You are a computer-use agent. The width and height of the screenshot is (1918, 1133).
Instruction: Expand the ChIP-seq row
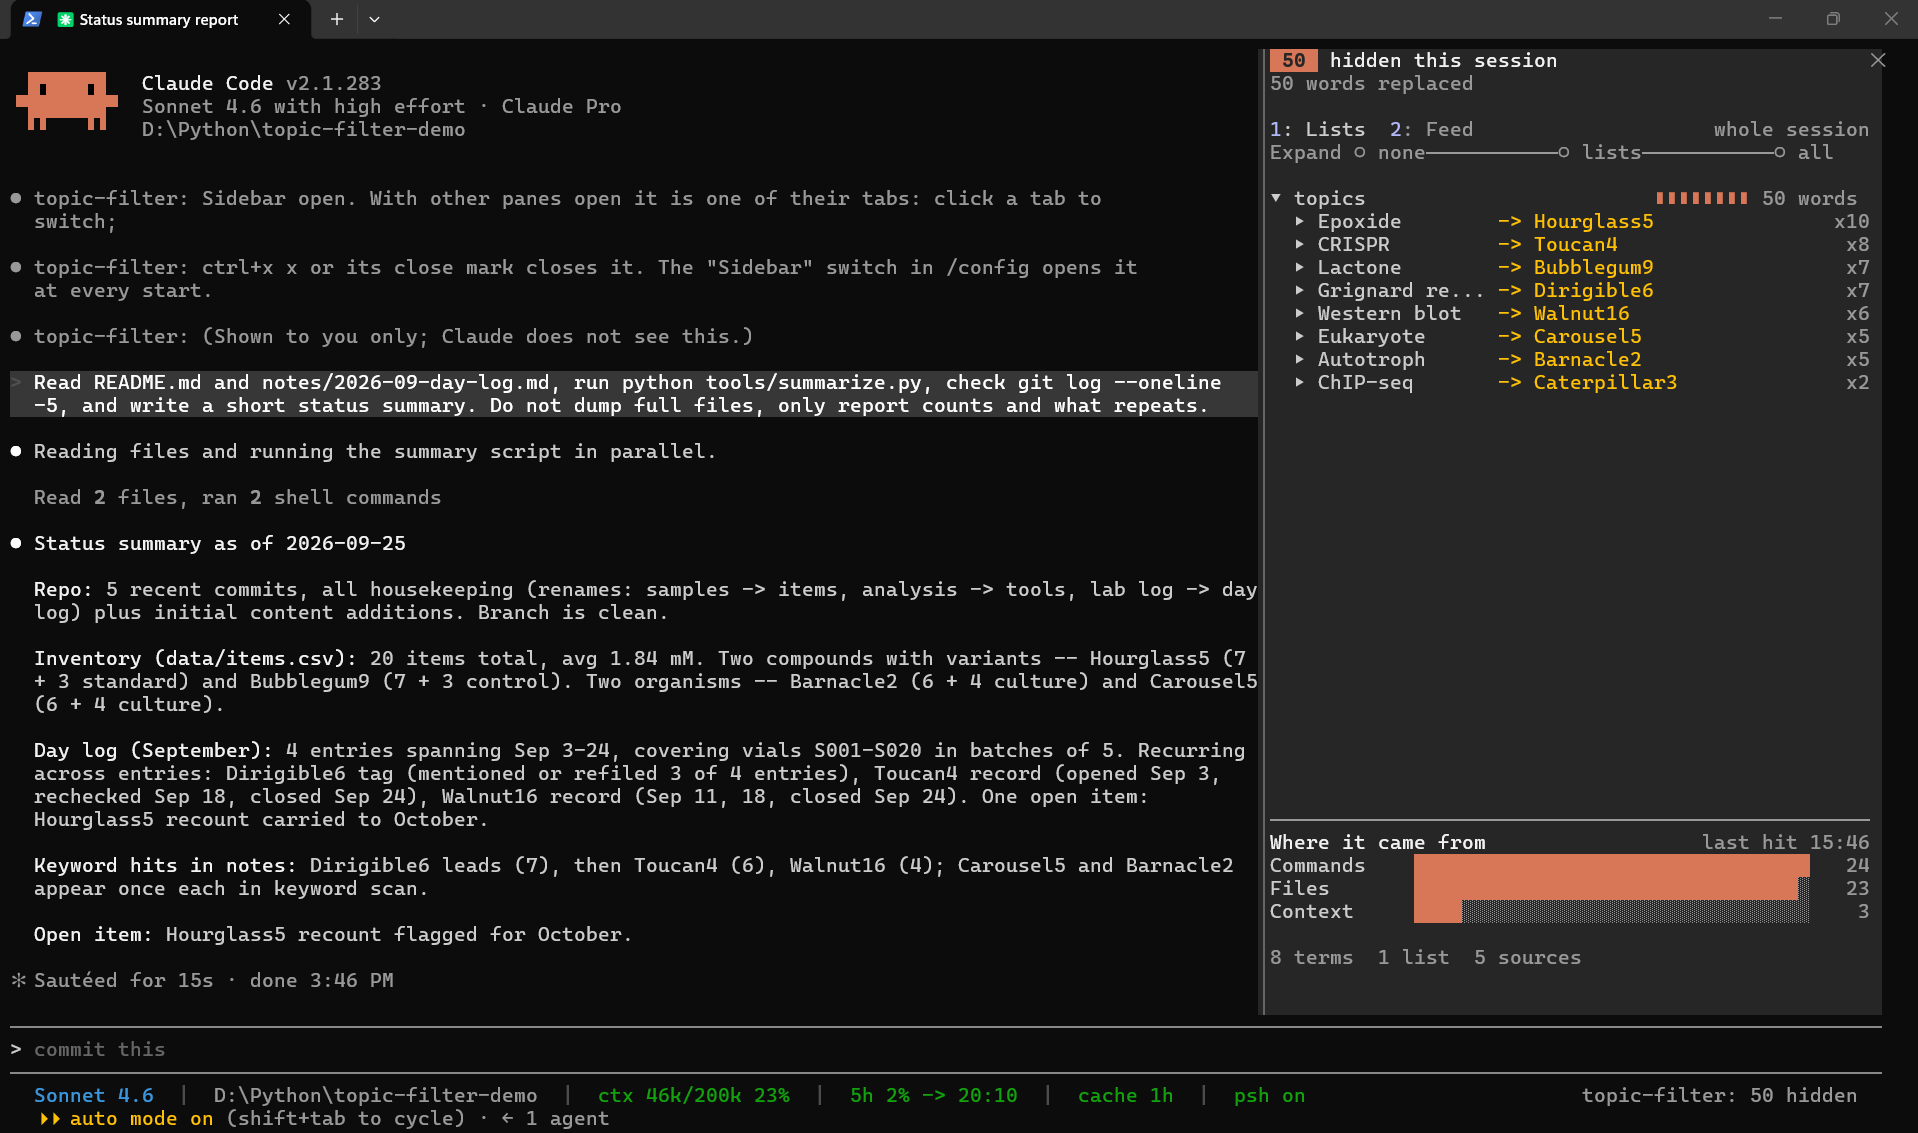click(1300, 382)
